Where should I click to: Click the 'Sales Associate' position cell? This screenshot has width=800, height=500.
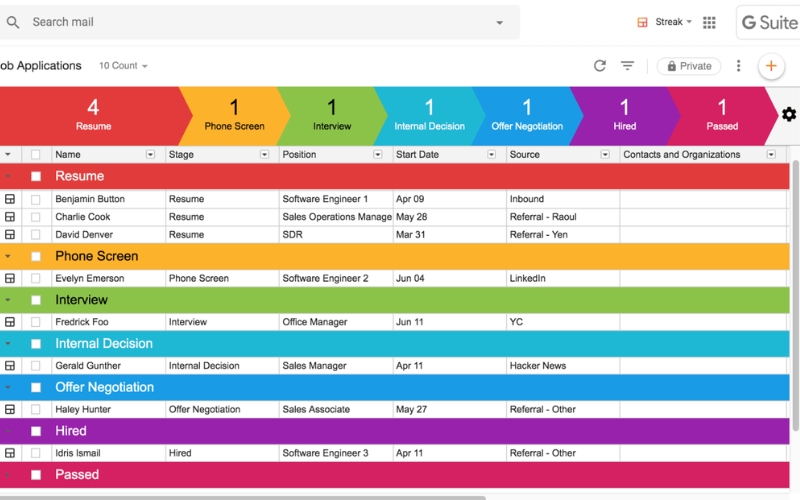pyautogui.click(x=336, y=409)
